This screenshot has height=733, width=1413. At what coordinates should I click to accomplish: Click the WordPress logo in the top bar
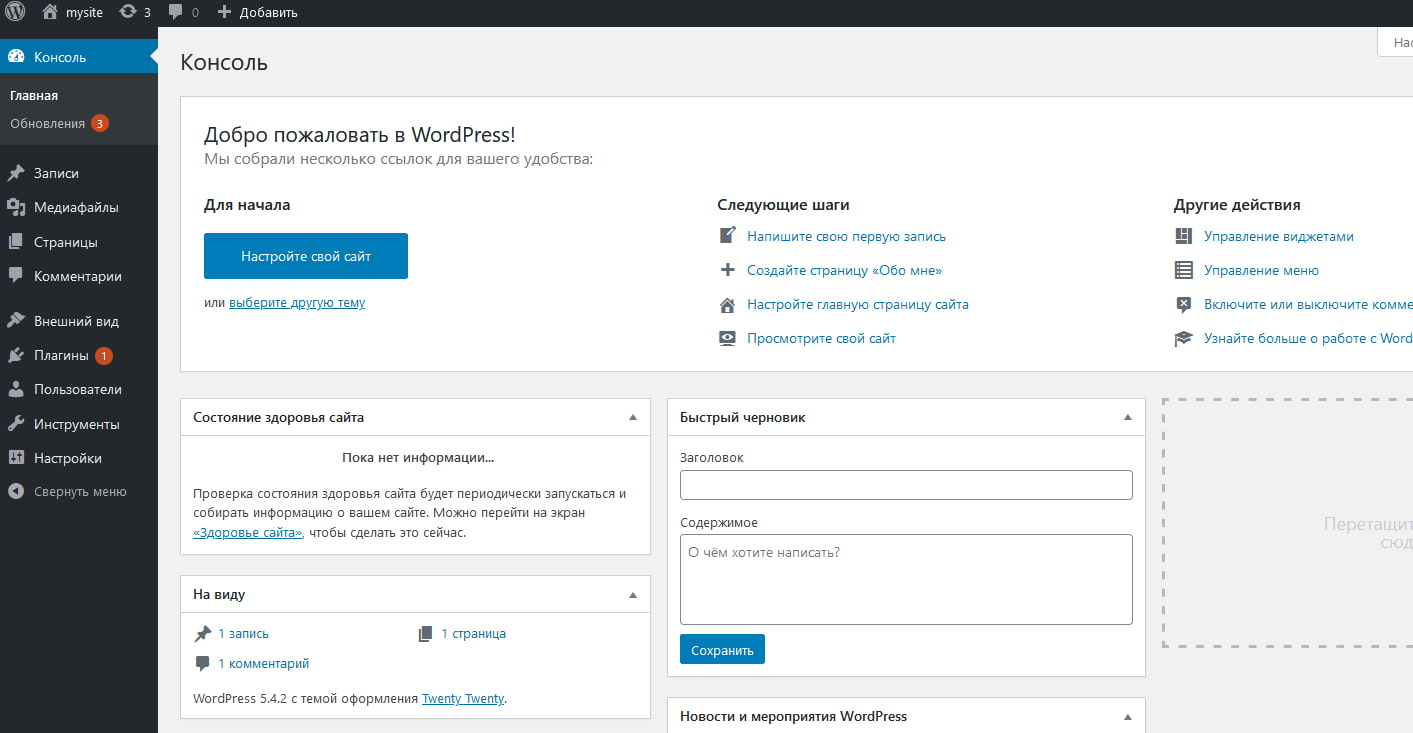(x=14, y=12)
